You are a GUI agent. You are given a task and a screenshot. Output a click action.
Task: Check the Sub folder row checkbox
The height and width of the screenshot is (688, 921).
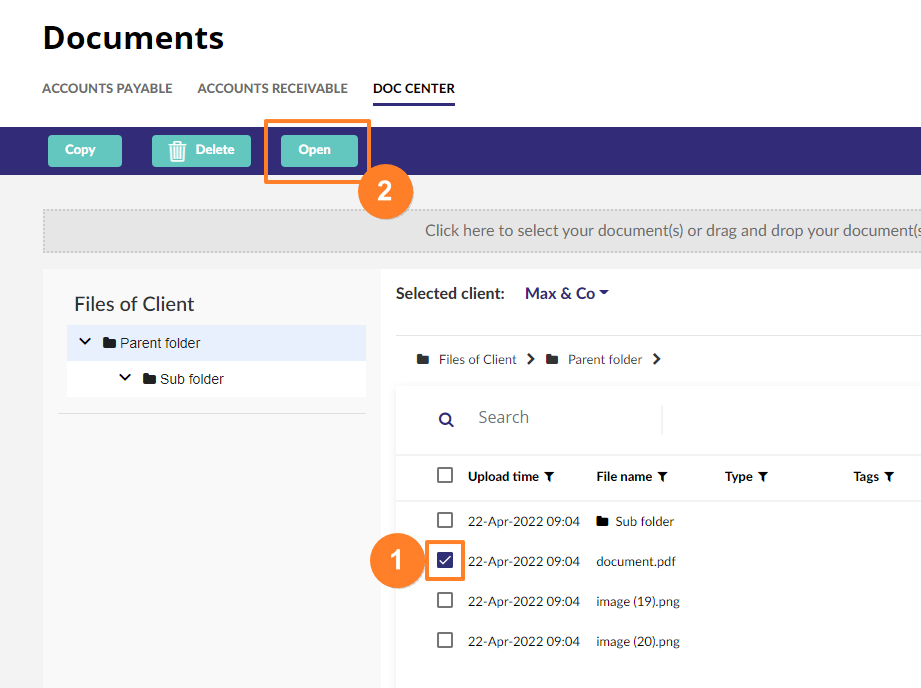coord(445,520)
